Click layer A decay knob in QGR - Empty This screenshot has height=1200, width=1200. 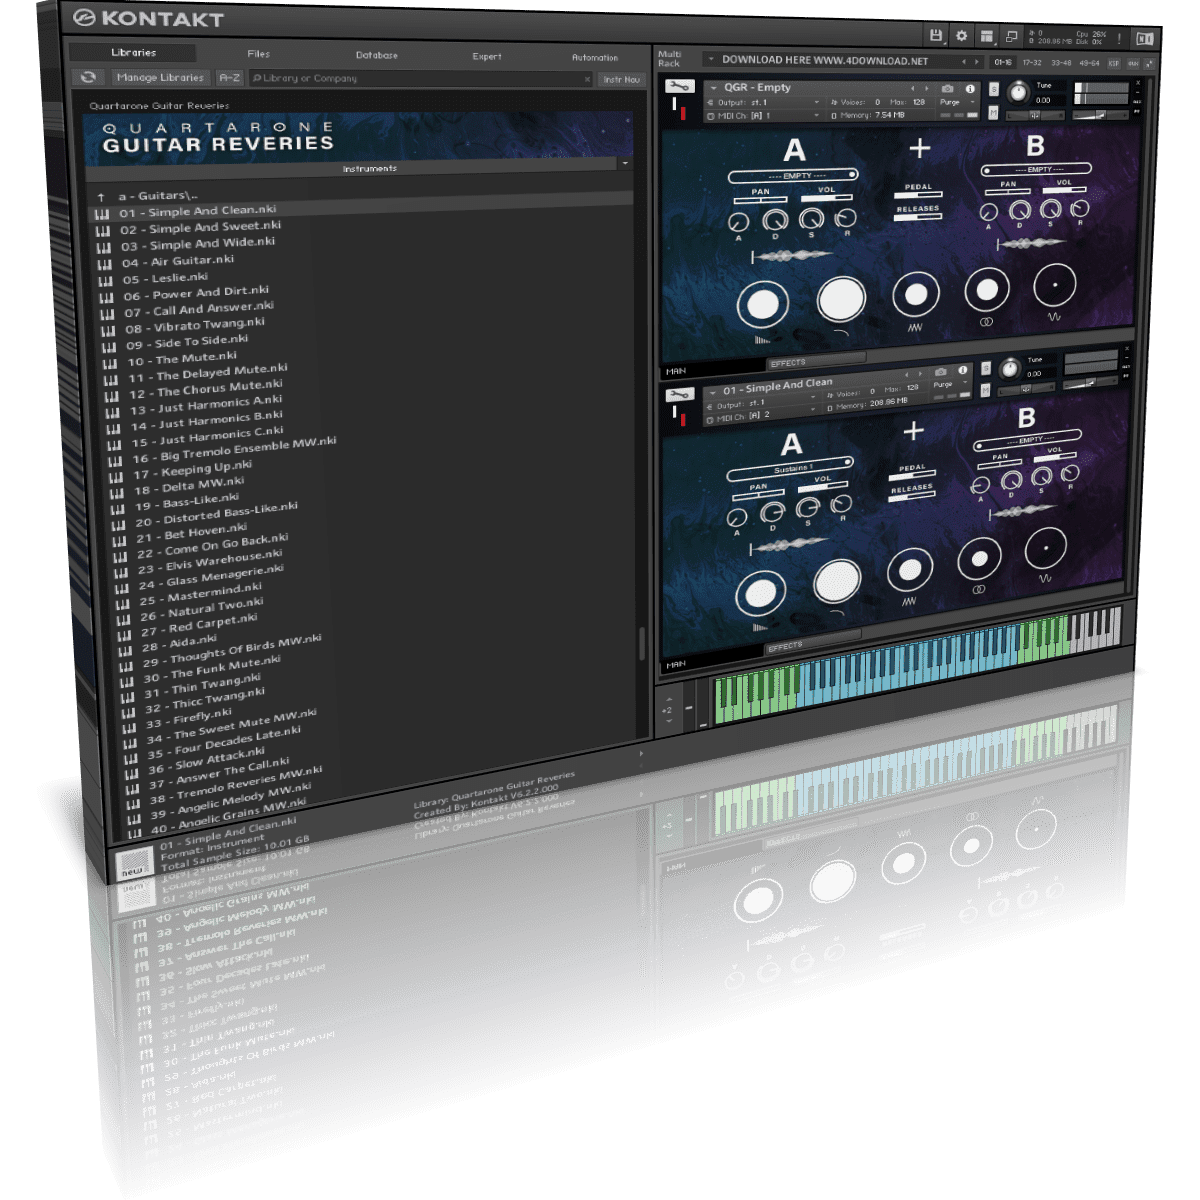coord(775,221)
